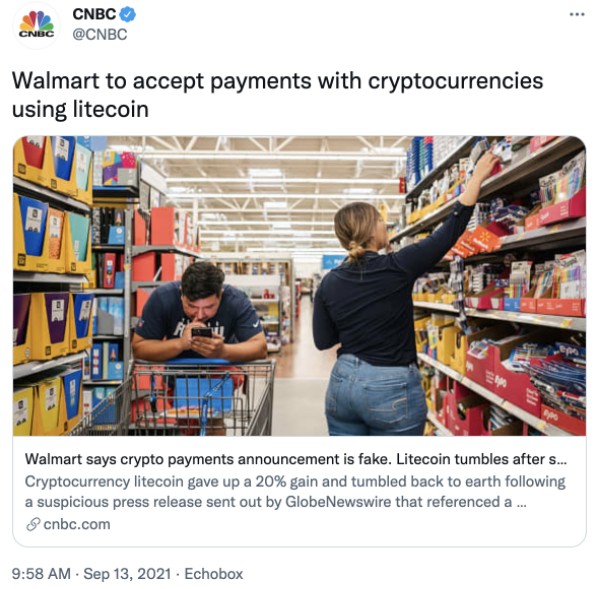
Task: Open the Echobox source label
Action: coord(214,573)
